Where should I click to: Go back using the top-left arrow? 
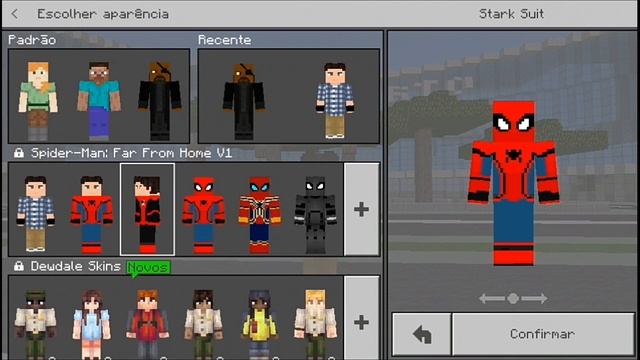point(15,14)
